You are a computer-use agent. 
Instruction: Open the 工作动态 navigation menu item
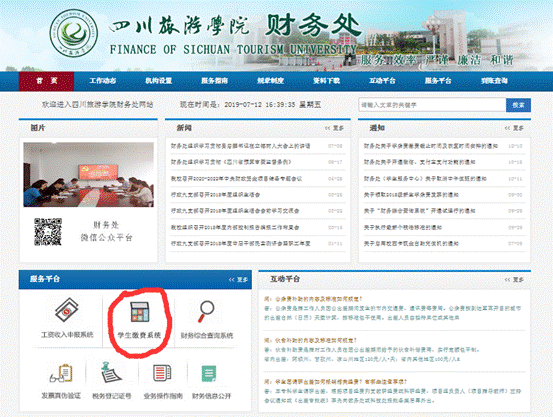coord(102,81)
